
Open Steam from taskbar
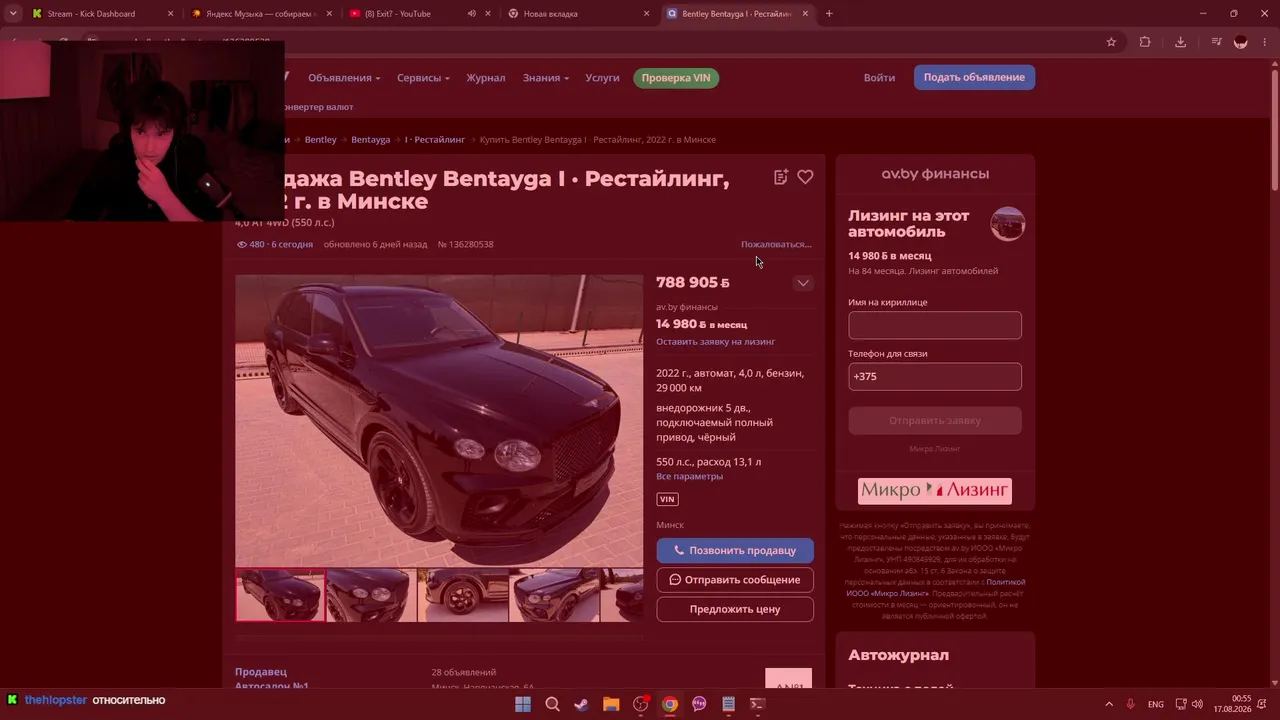[581, 704]
